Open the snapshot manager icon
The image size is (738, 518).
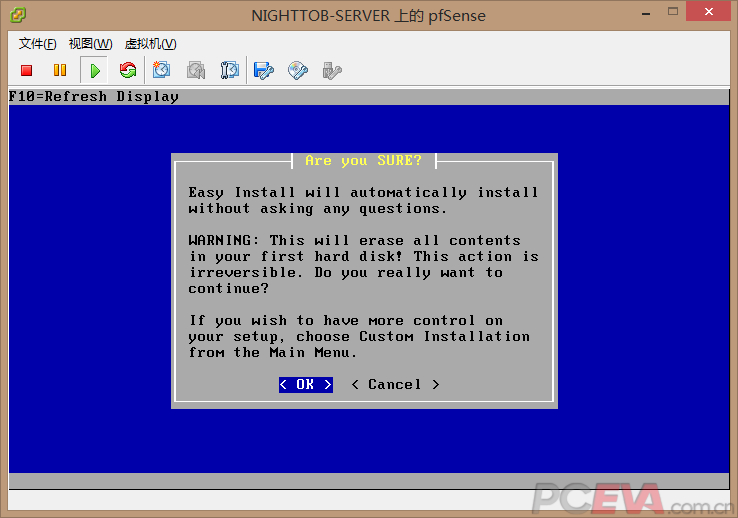230,70
